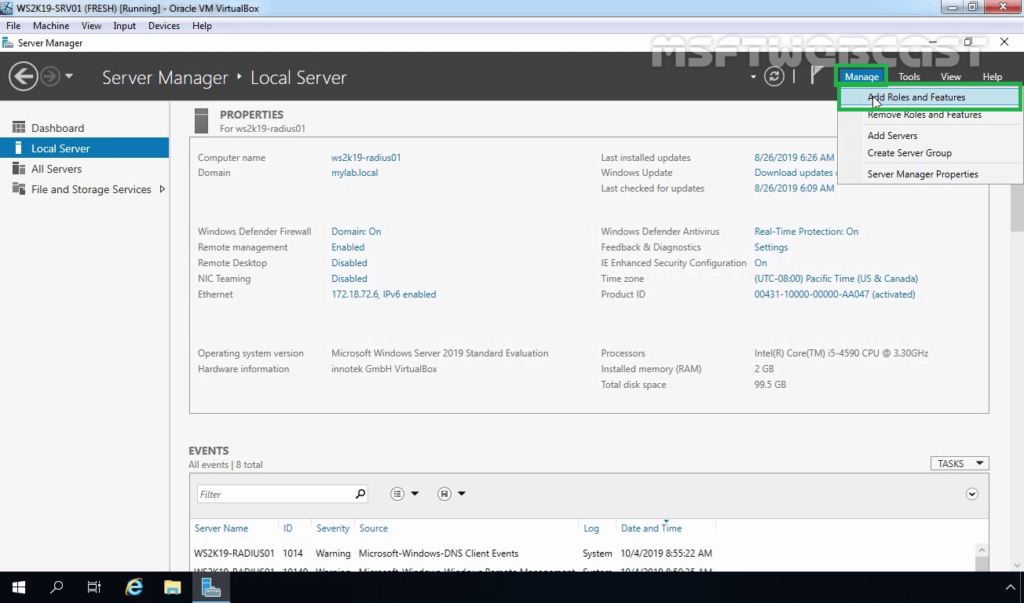Screen dimensions: 1024x603
Task: Open VirtualBox Input menu
Action: coord(124,26)
